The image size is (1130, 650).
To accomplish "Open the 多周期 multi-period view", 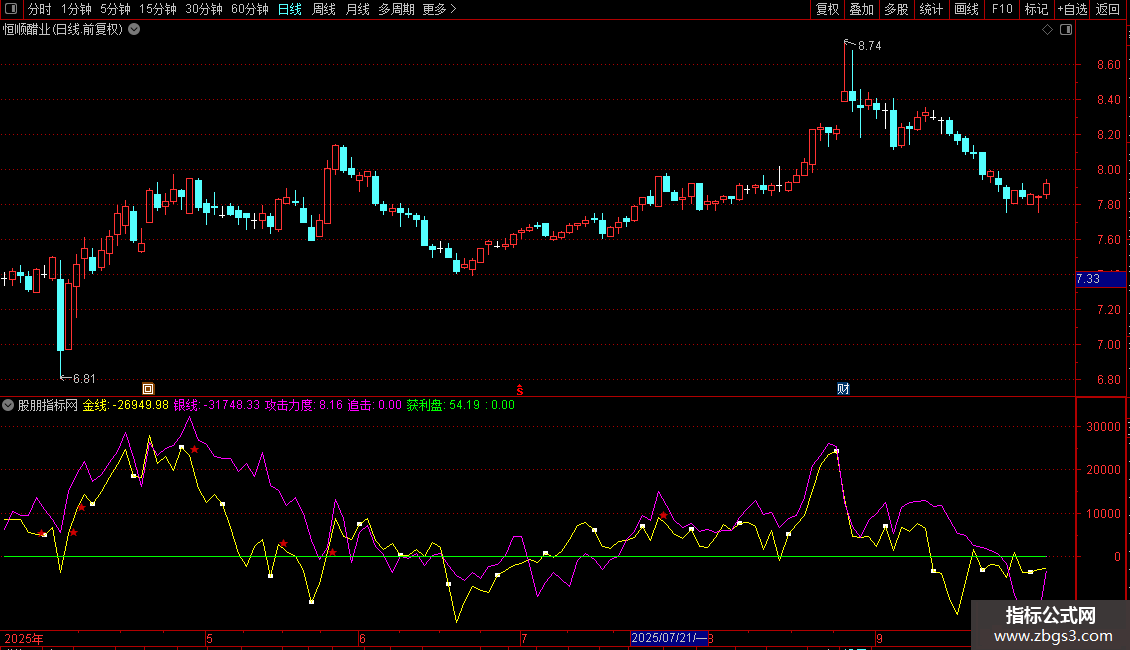I will pos(396,9).
